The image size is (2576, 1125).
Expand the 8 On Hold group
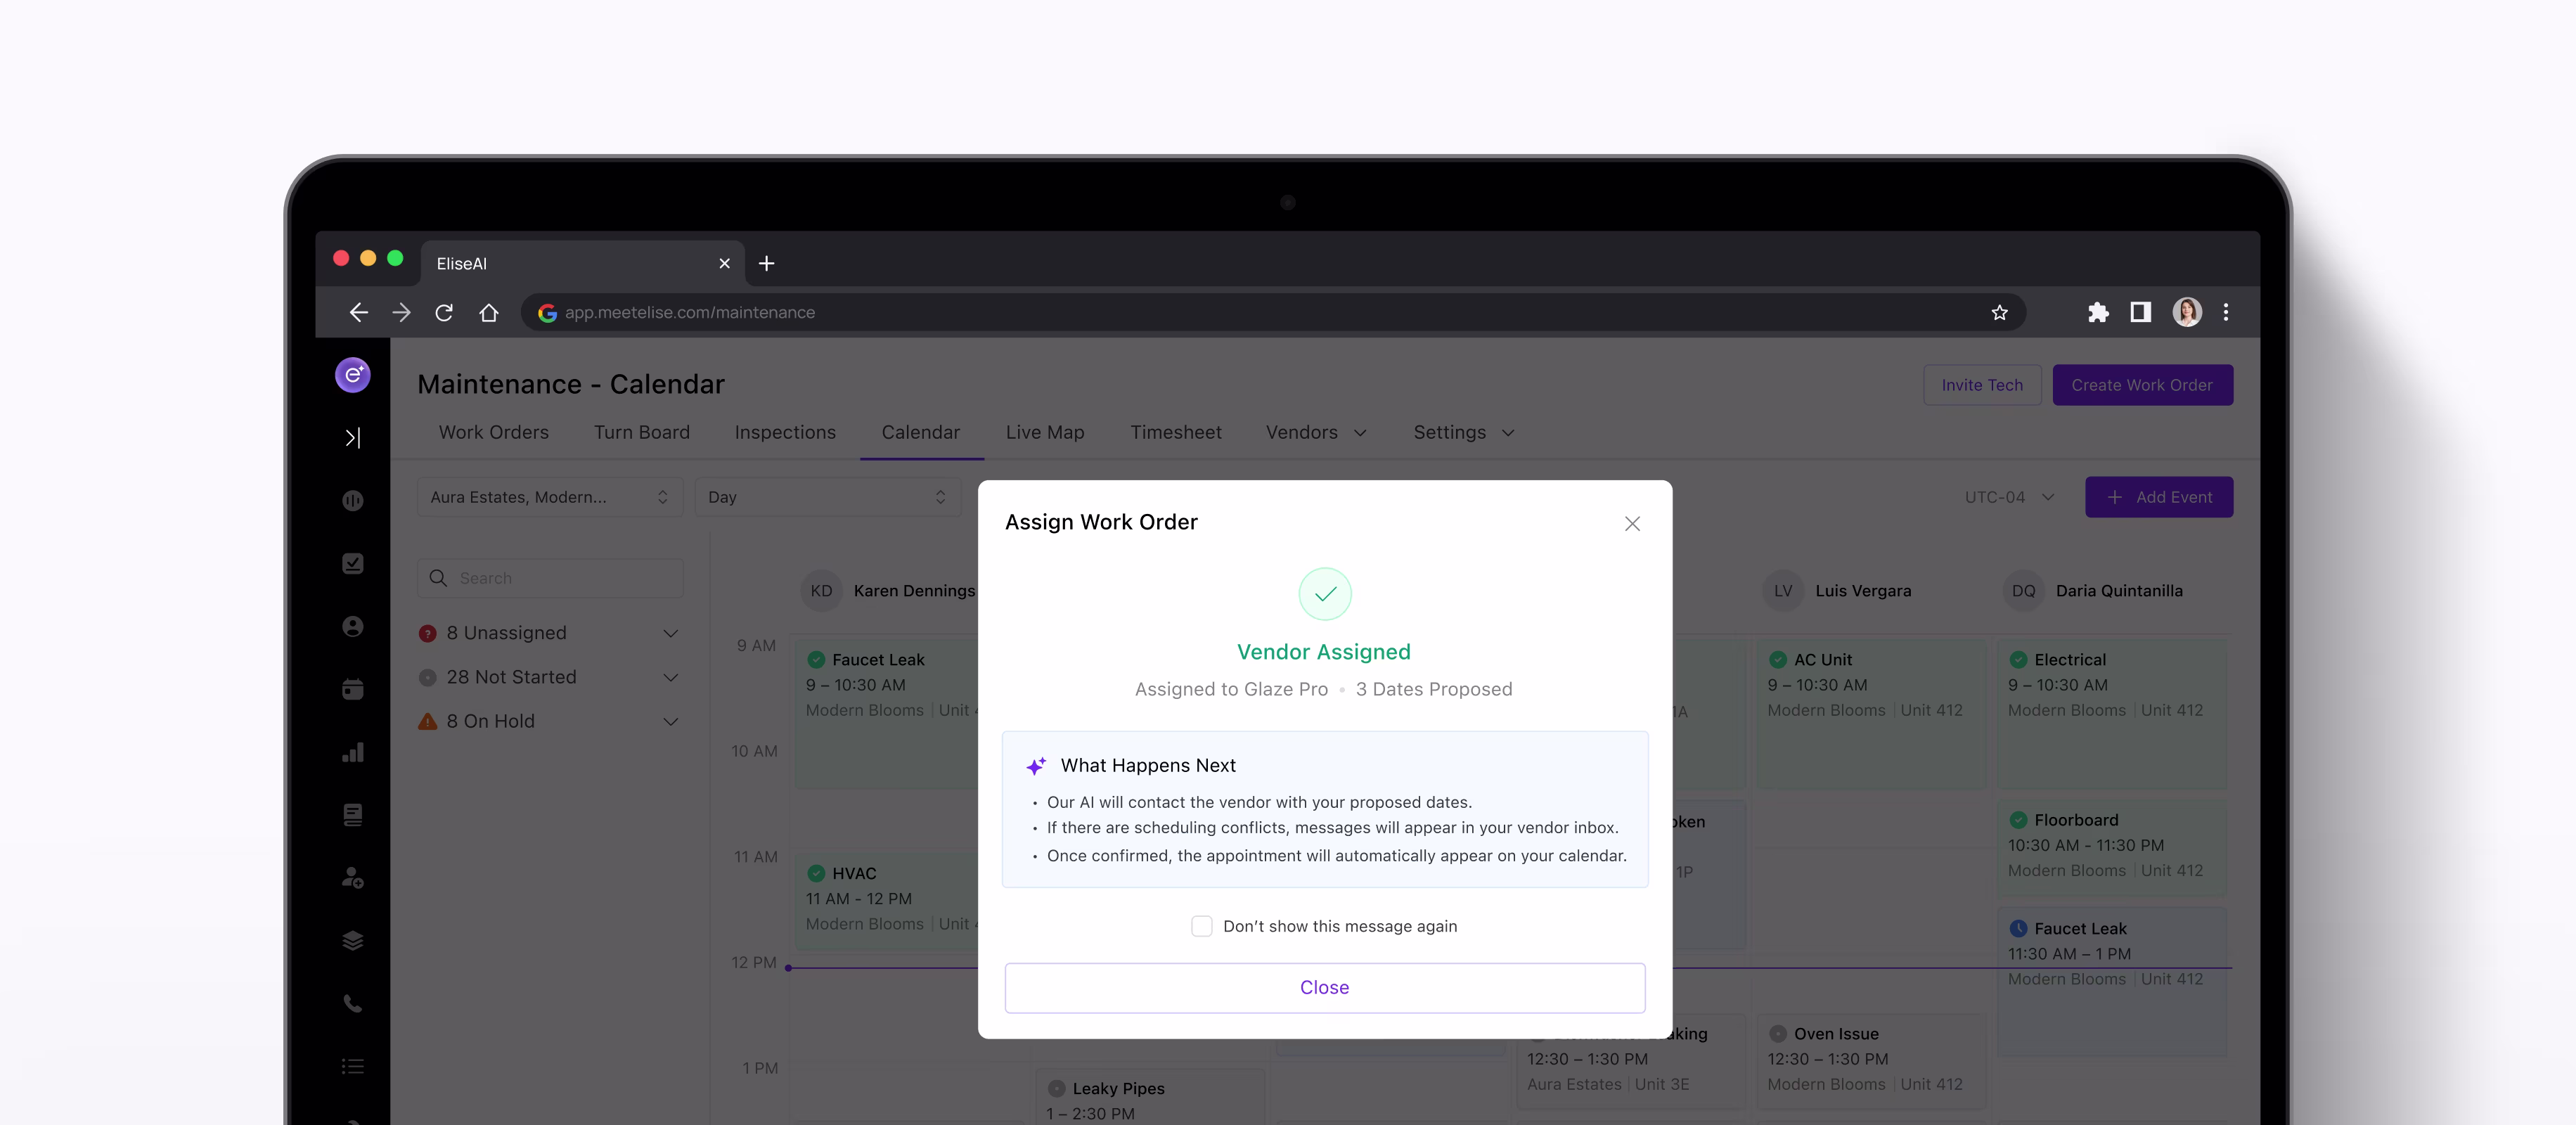click(671, 722)
